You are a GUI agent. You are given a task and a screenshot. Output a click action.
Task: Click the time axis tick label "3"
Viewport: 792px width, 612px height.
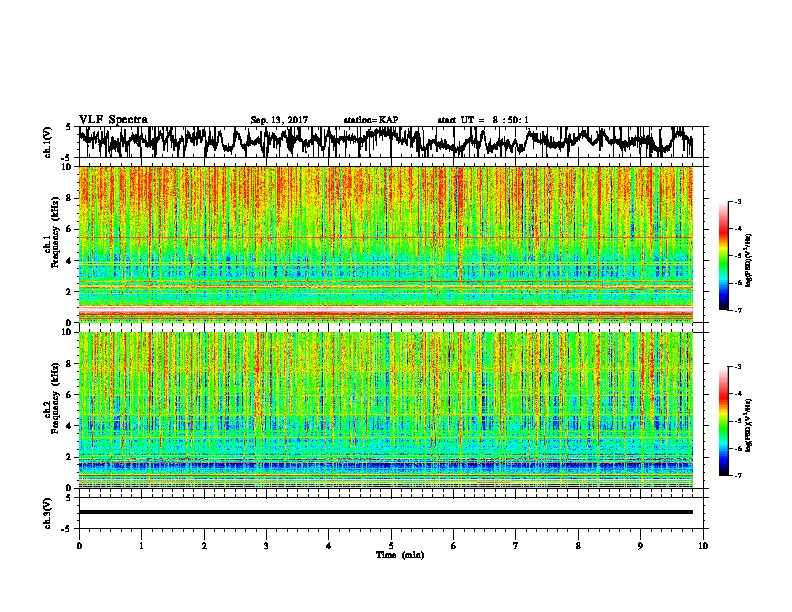click(266, 546)
